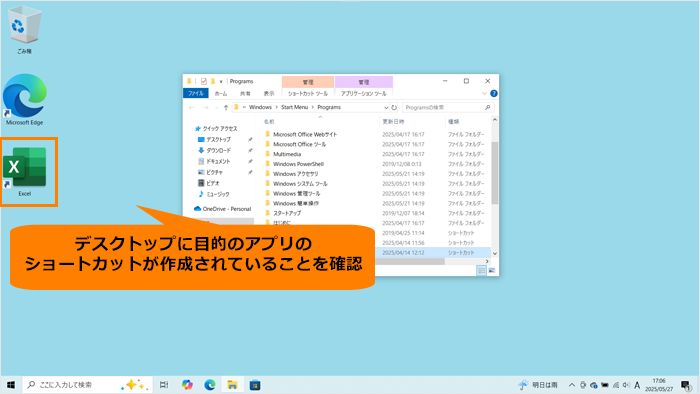Viewport: 700px width, 394px height.
Task: Click Start Menu in the address breadcrumb
Action: pyautogui.click(x=295, y=108)
